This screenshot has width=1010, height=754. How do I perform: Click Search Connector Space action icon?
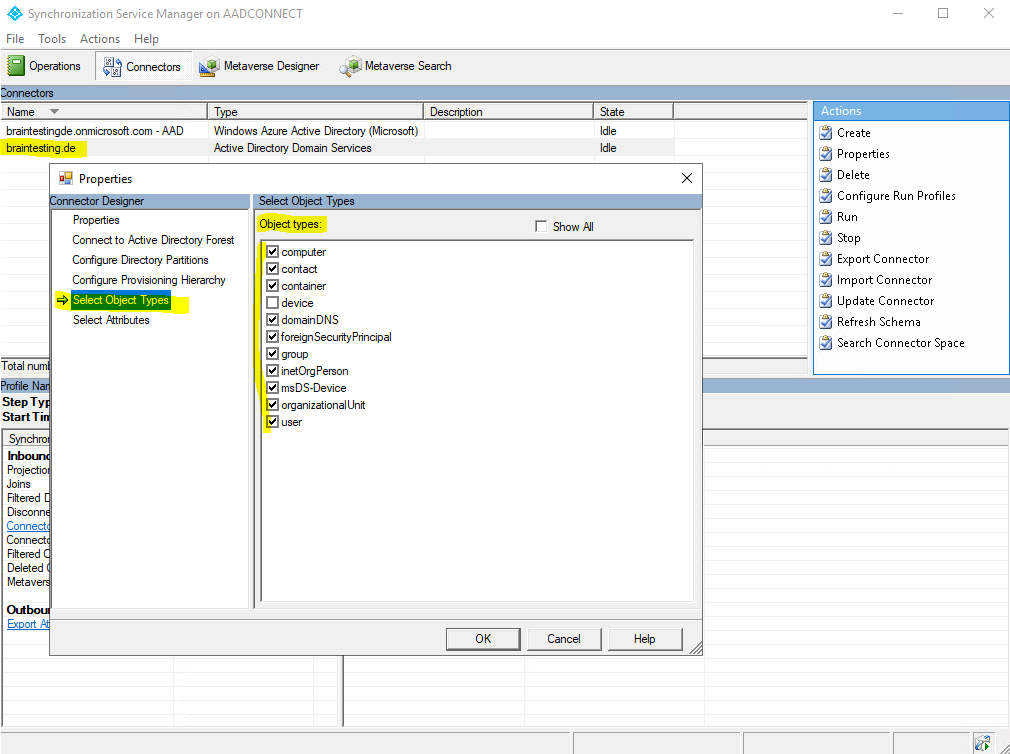(826, 343)
